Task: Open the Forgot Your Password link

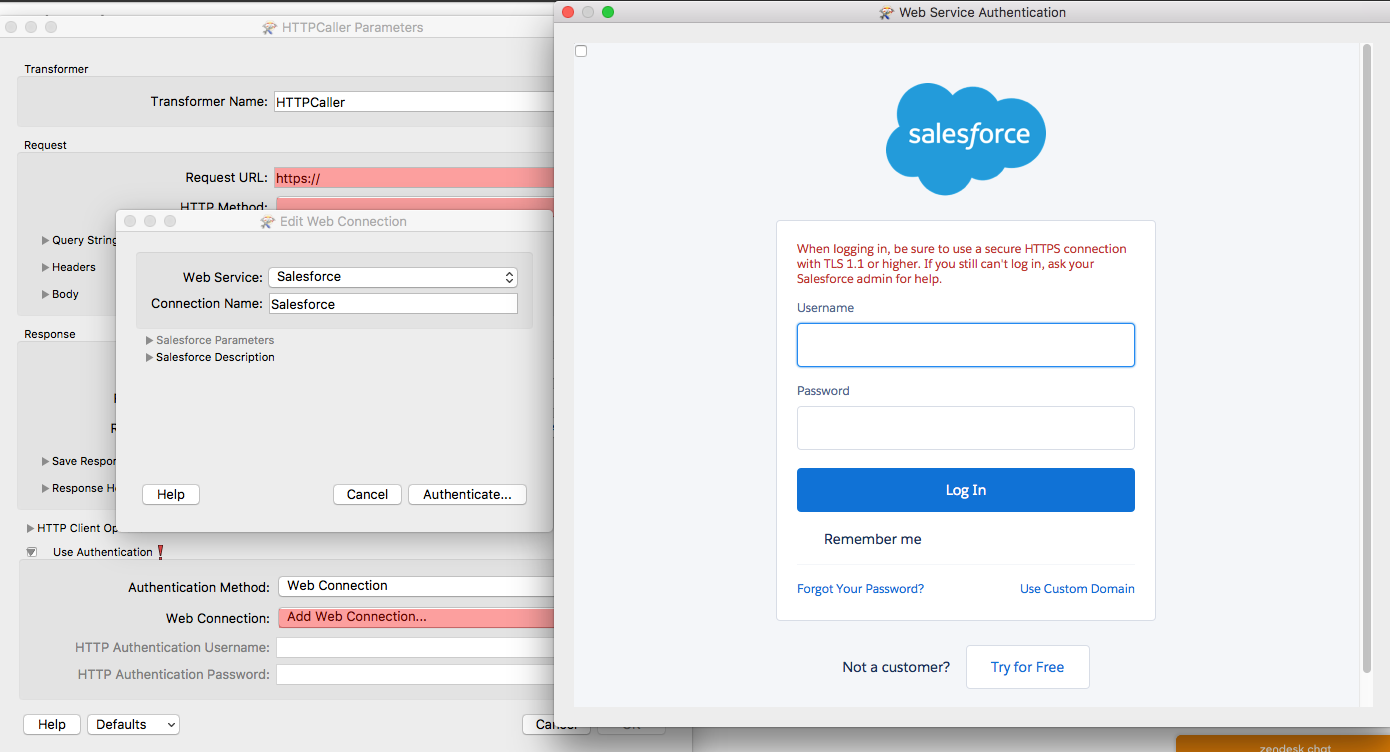Action: coord(860,589)
